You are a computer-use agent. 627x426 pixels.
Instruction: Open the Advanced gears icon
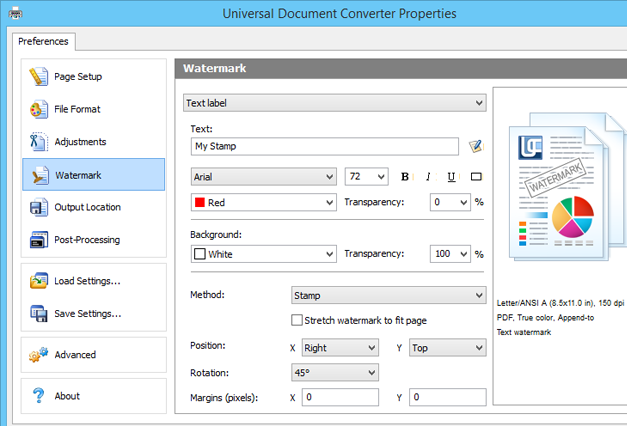(39, 355)
